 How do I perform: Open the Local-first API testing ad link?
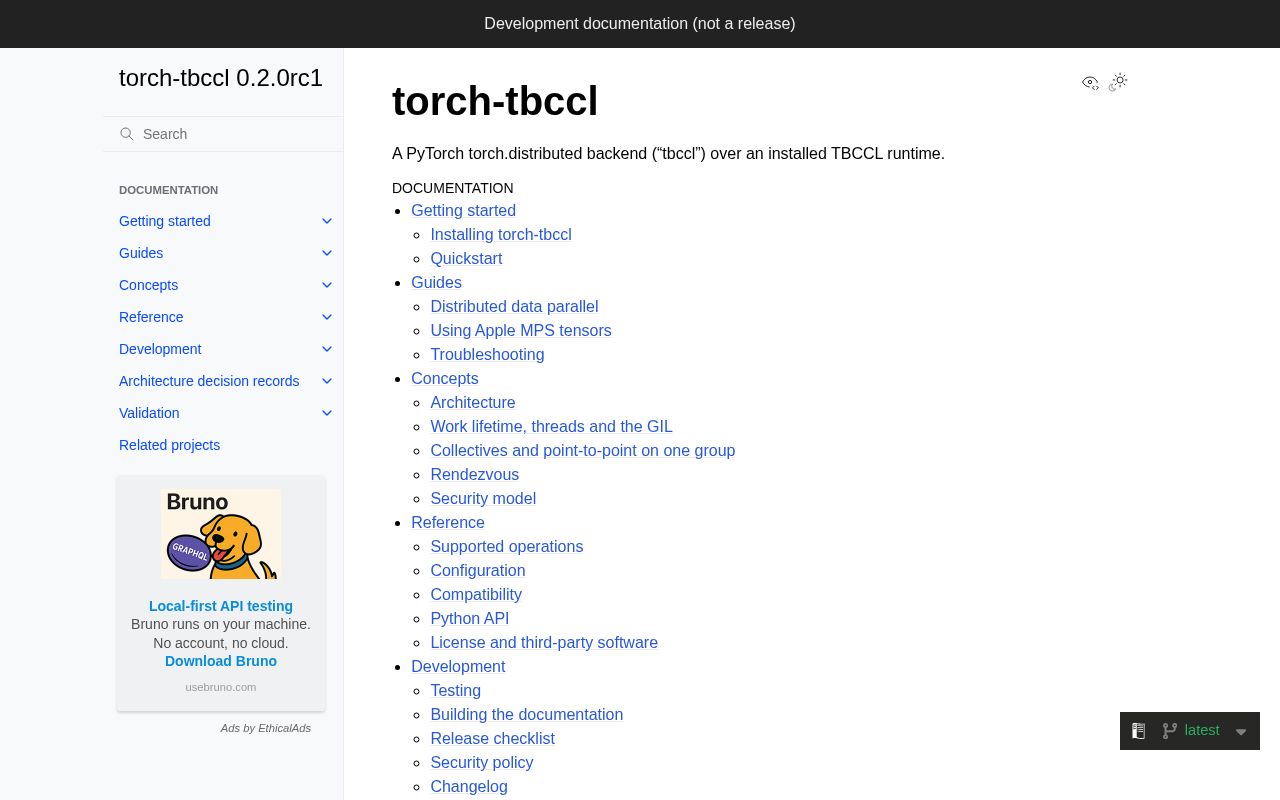(x=221, y=606)
